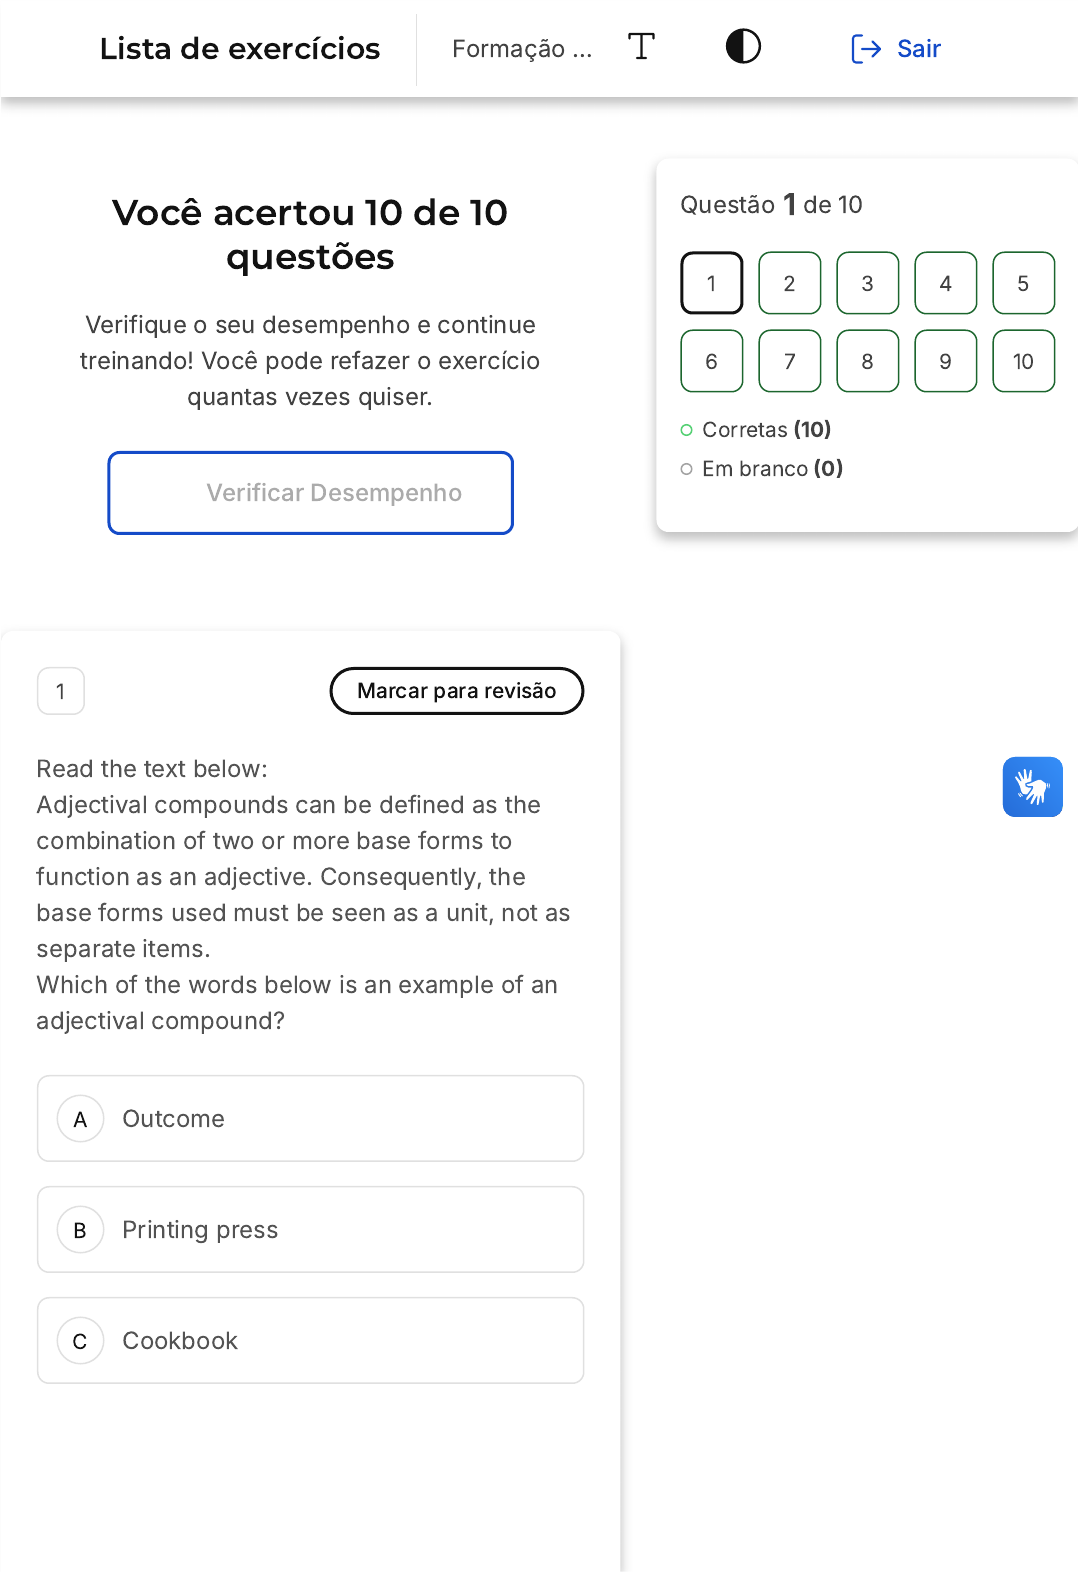Jump to question 5 in navigator
Viewport: 1079px width, 1572px height.
point(1023,283)
